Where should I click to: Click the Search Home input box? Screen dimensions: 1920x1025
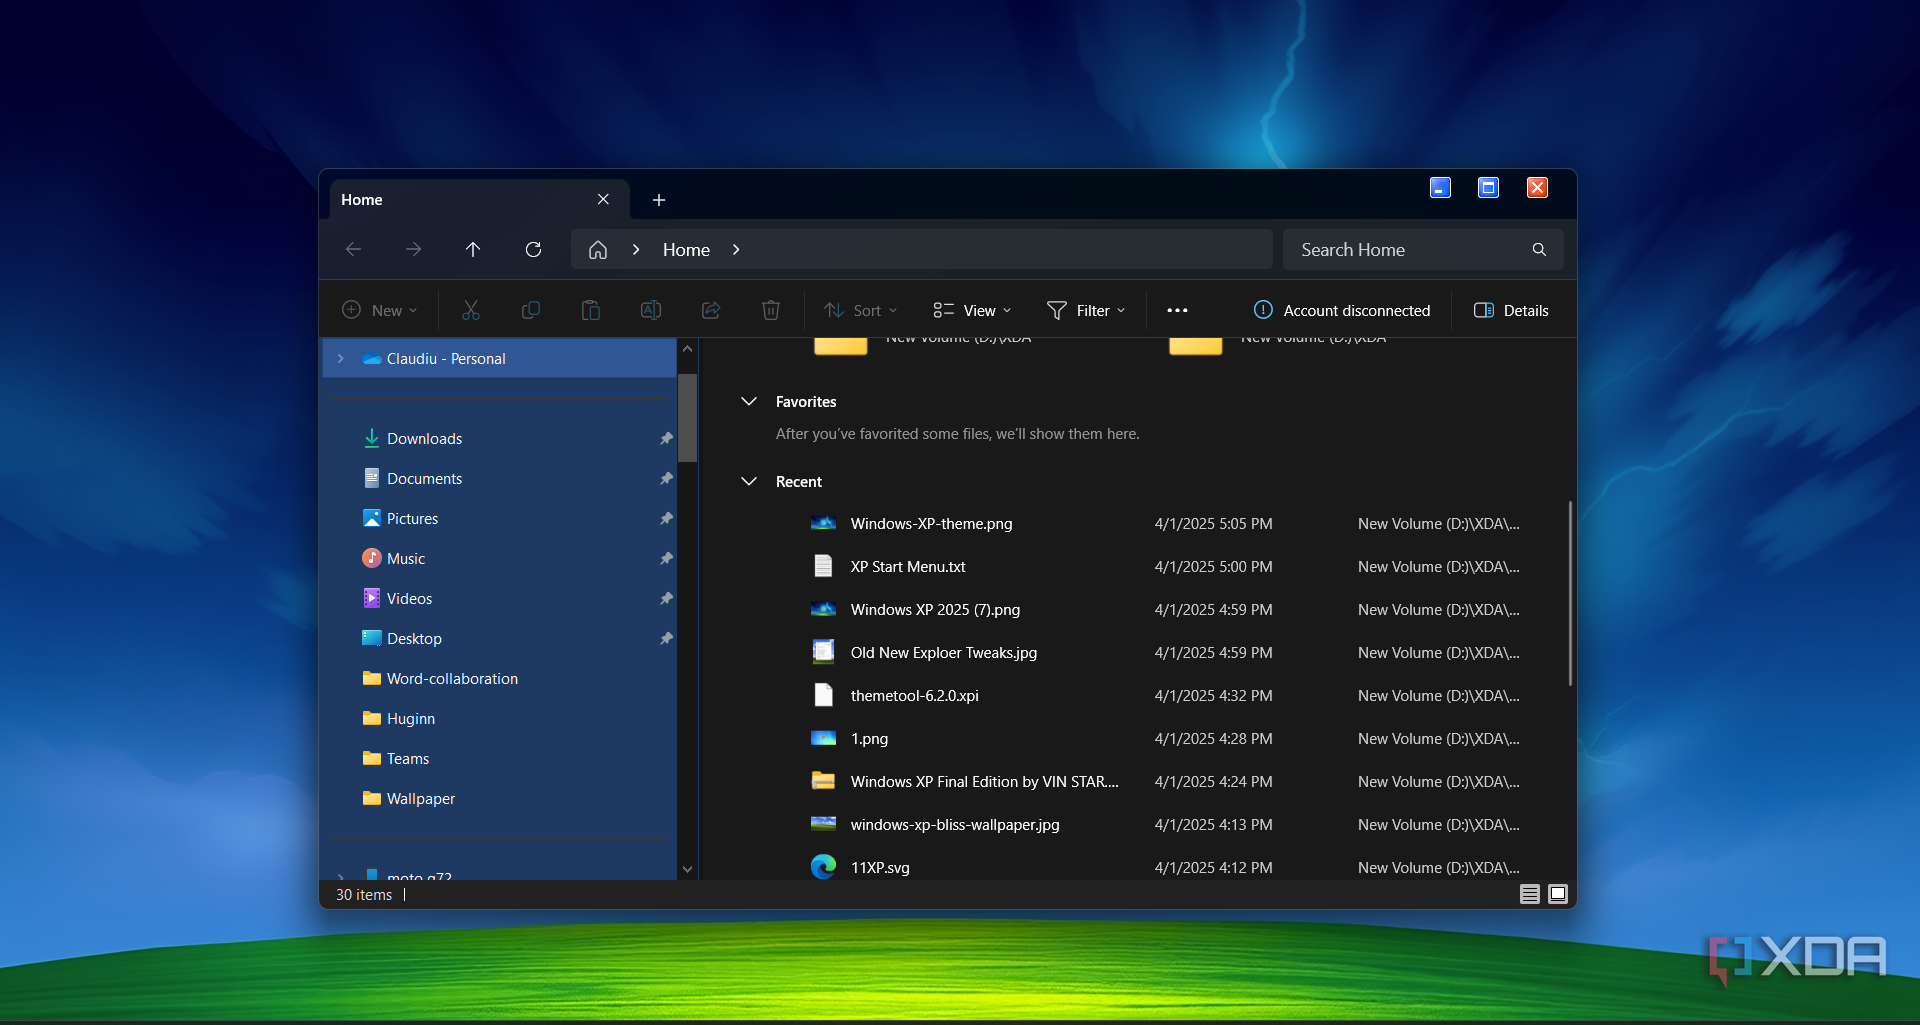[1408, 250]
